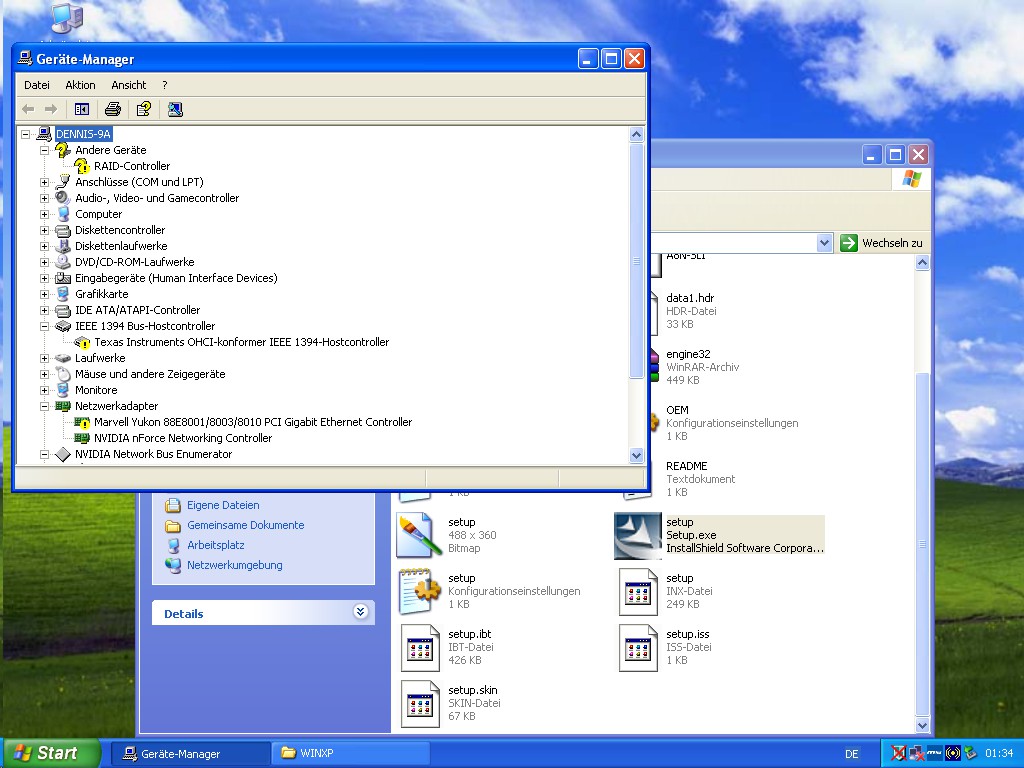
Task: Select NVIDIA nForce Networking Controller
Action: (183, 438)
